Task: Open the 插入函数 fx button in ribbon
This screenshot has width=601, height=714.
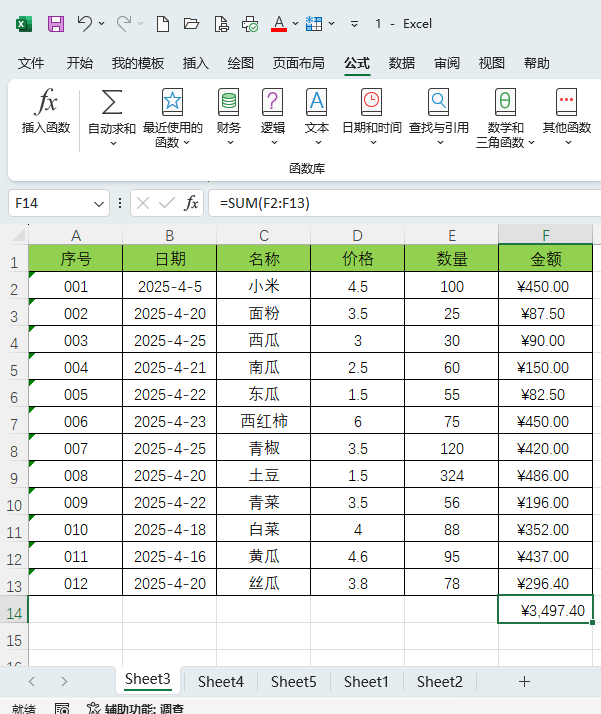Action: point(46,102)
